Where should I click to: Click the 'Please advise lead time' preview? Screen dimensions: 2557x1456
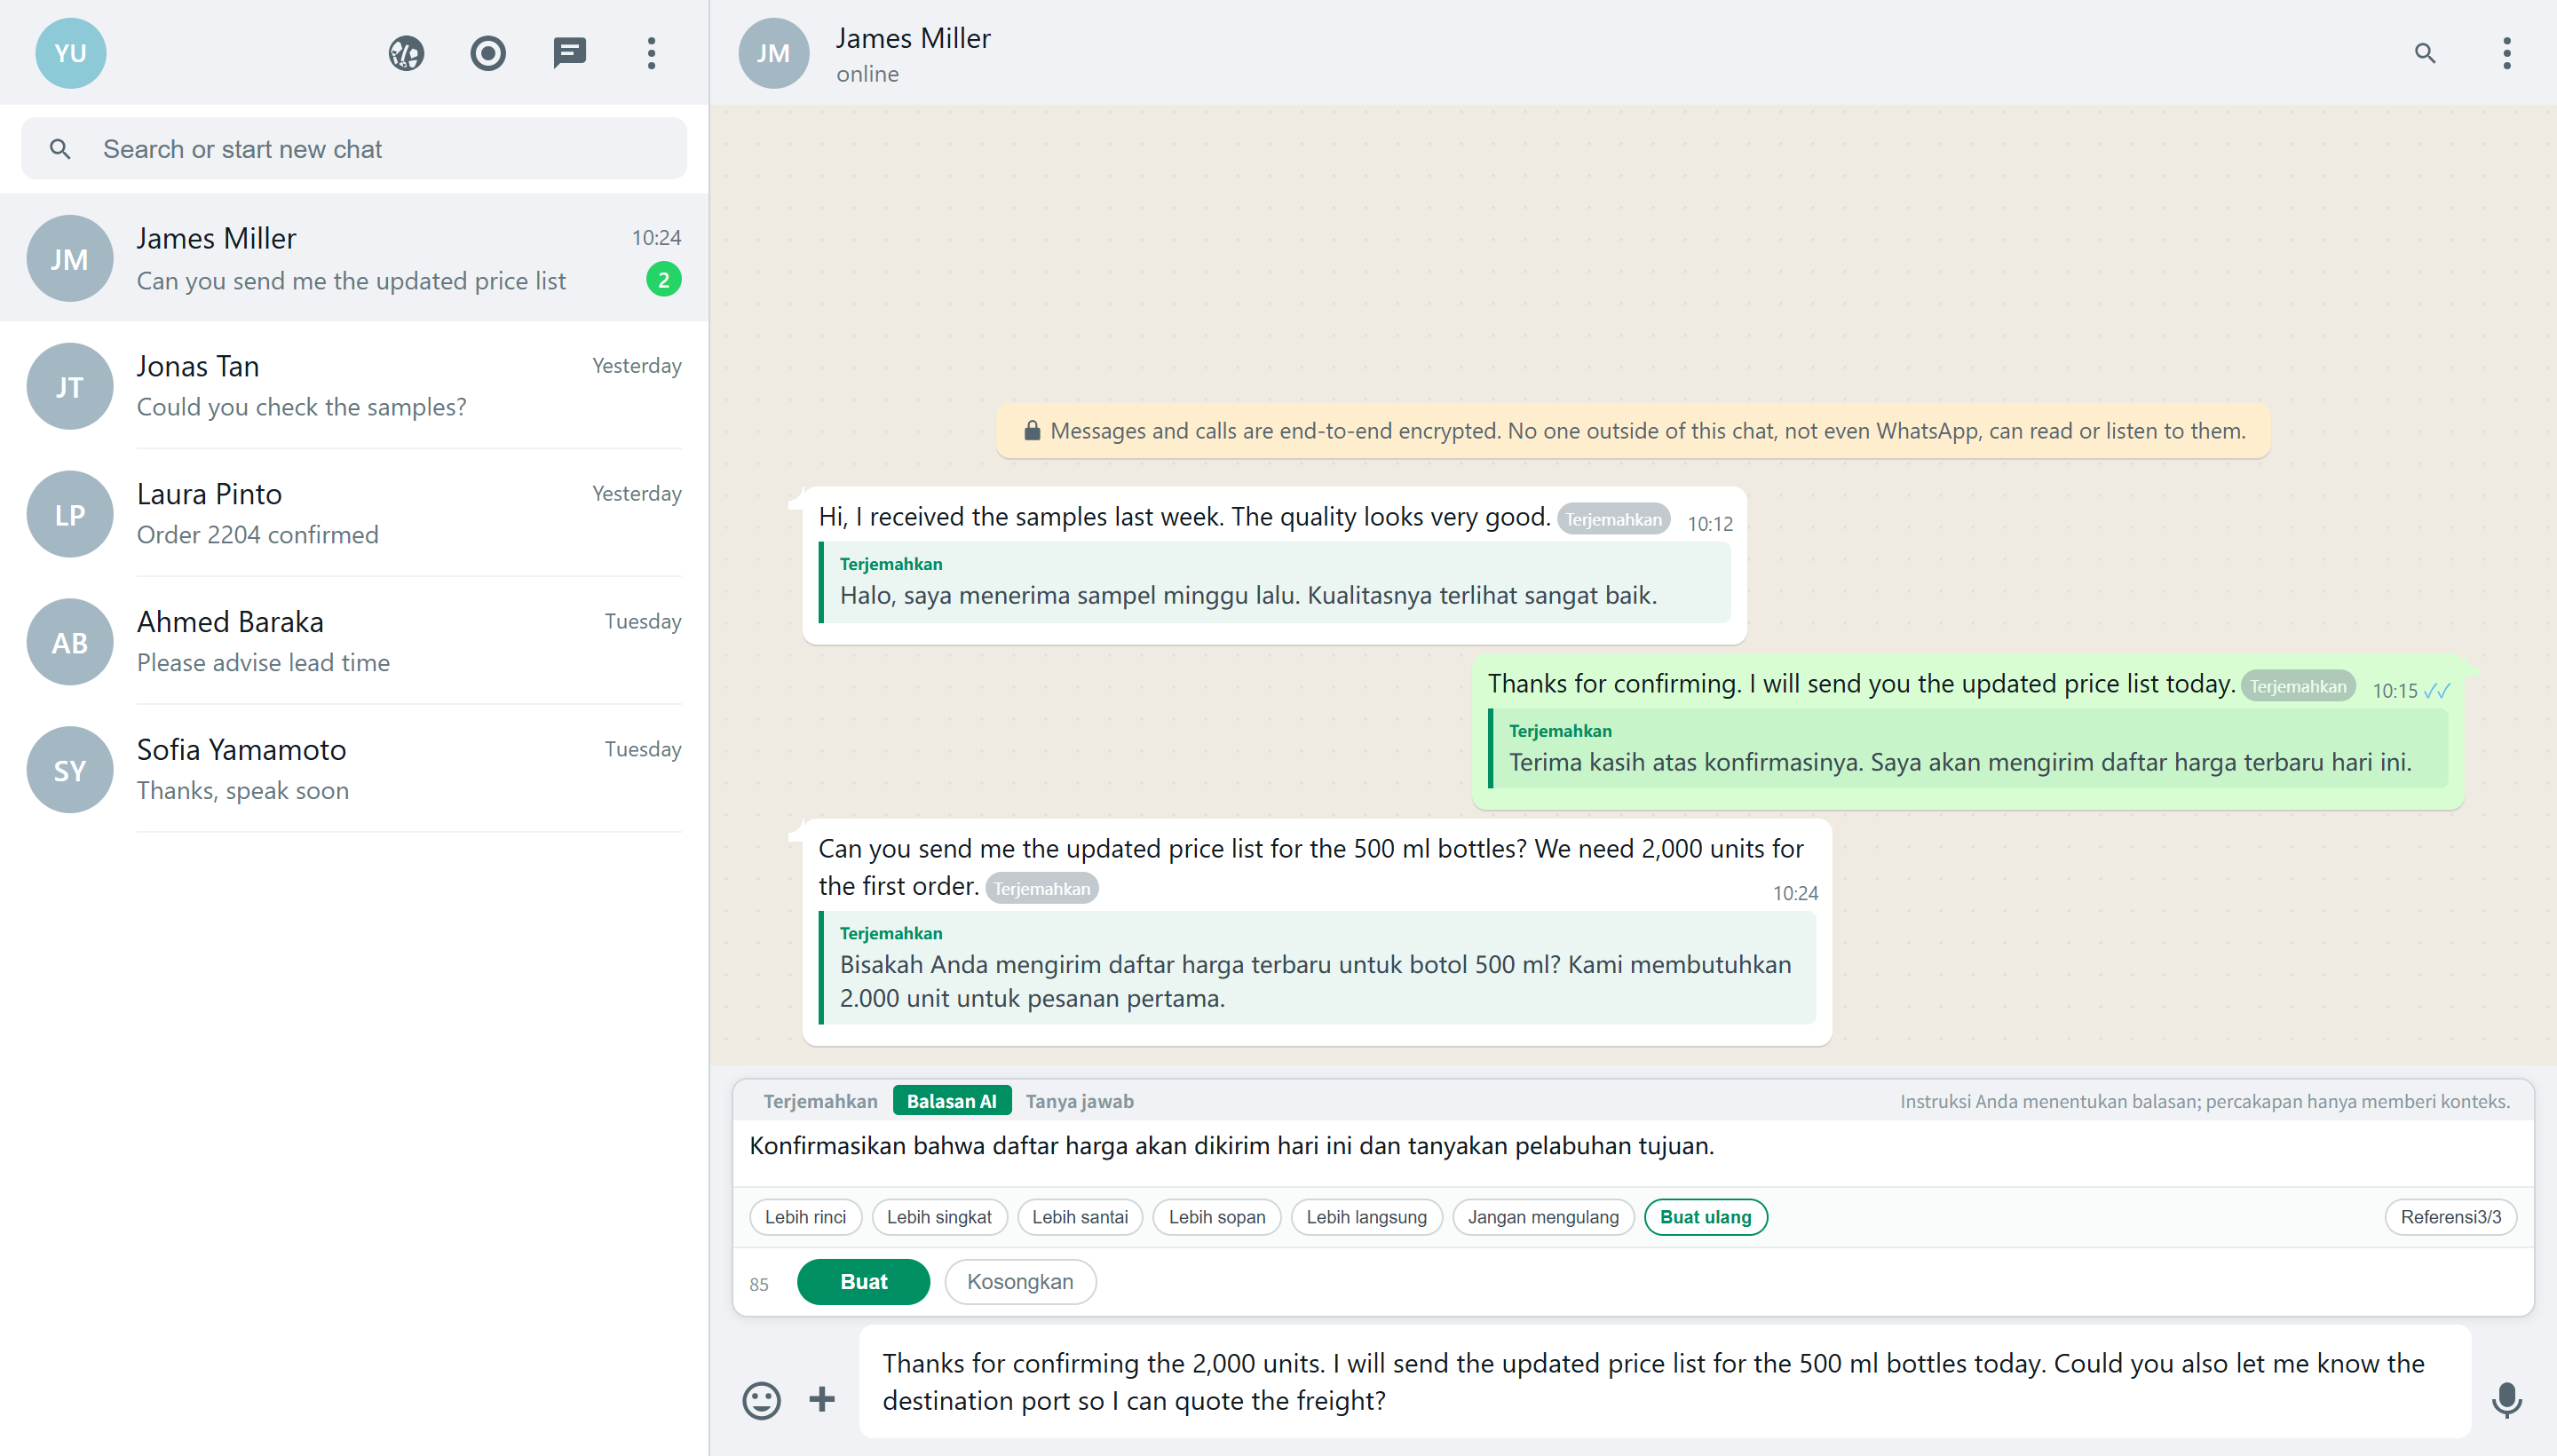point(263,663)
